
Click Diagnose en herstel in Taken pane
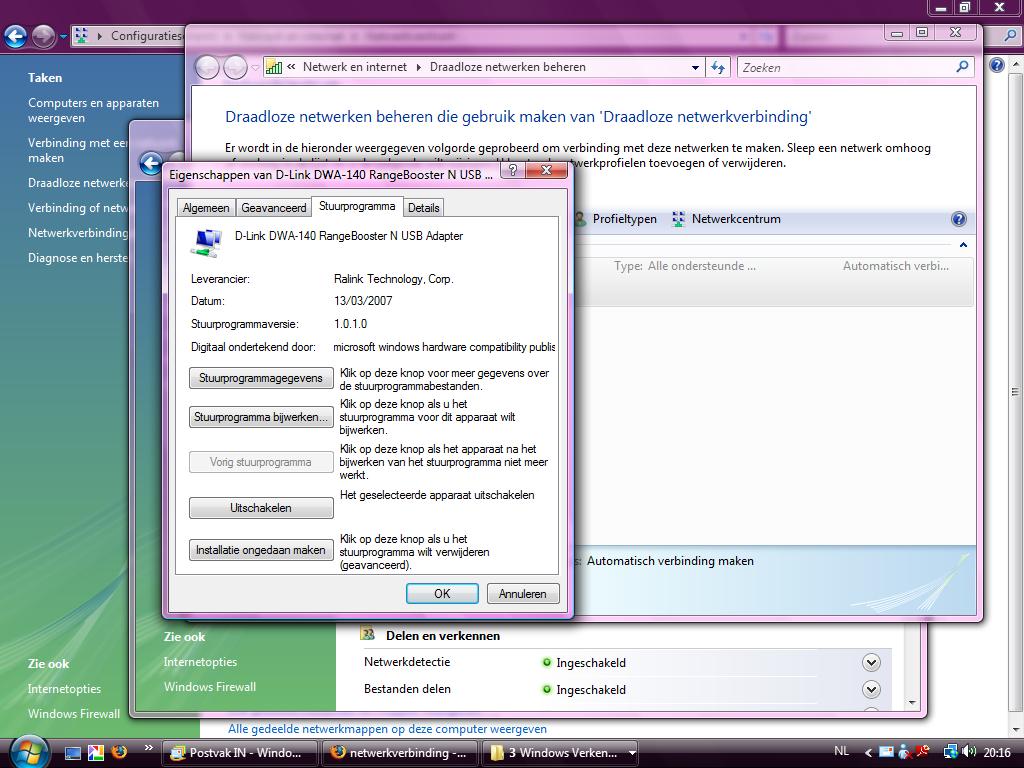click(78, 258)
